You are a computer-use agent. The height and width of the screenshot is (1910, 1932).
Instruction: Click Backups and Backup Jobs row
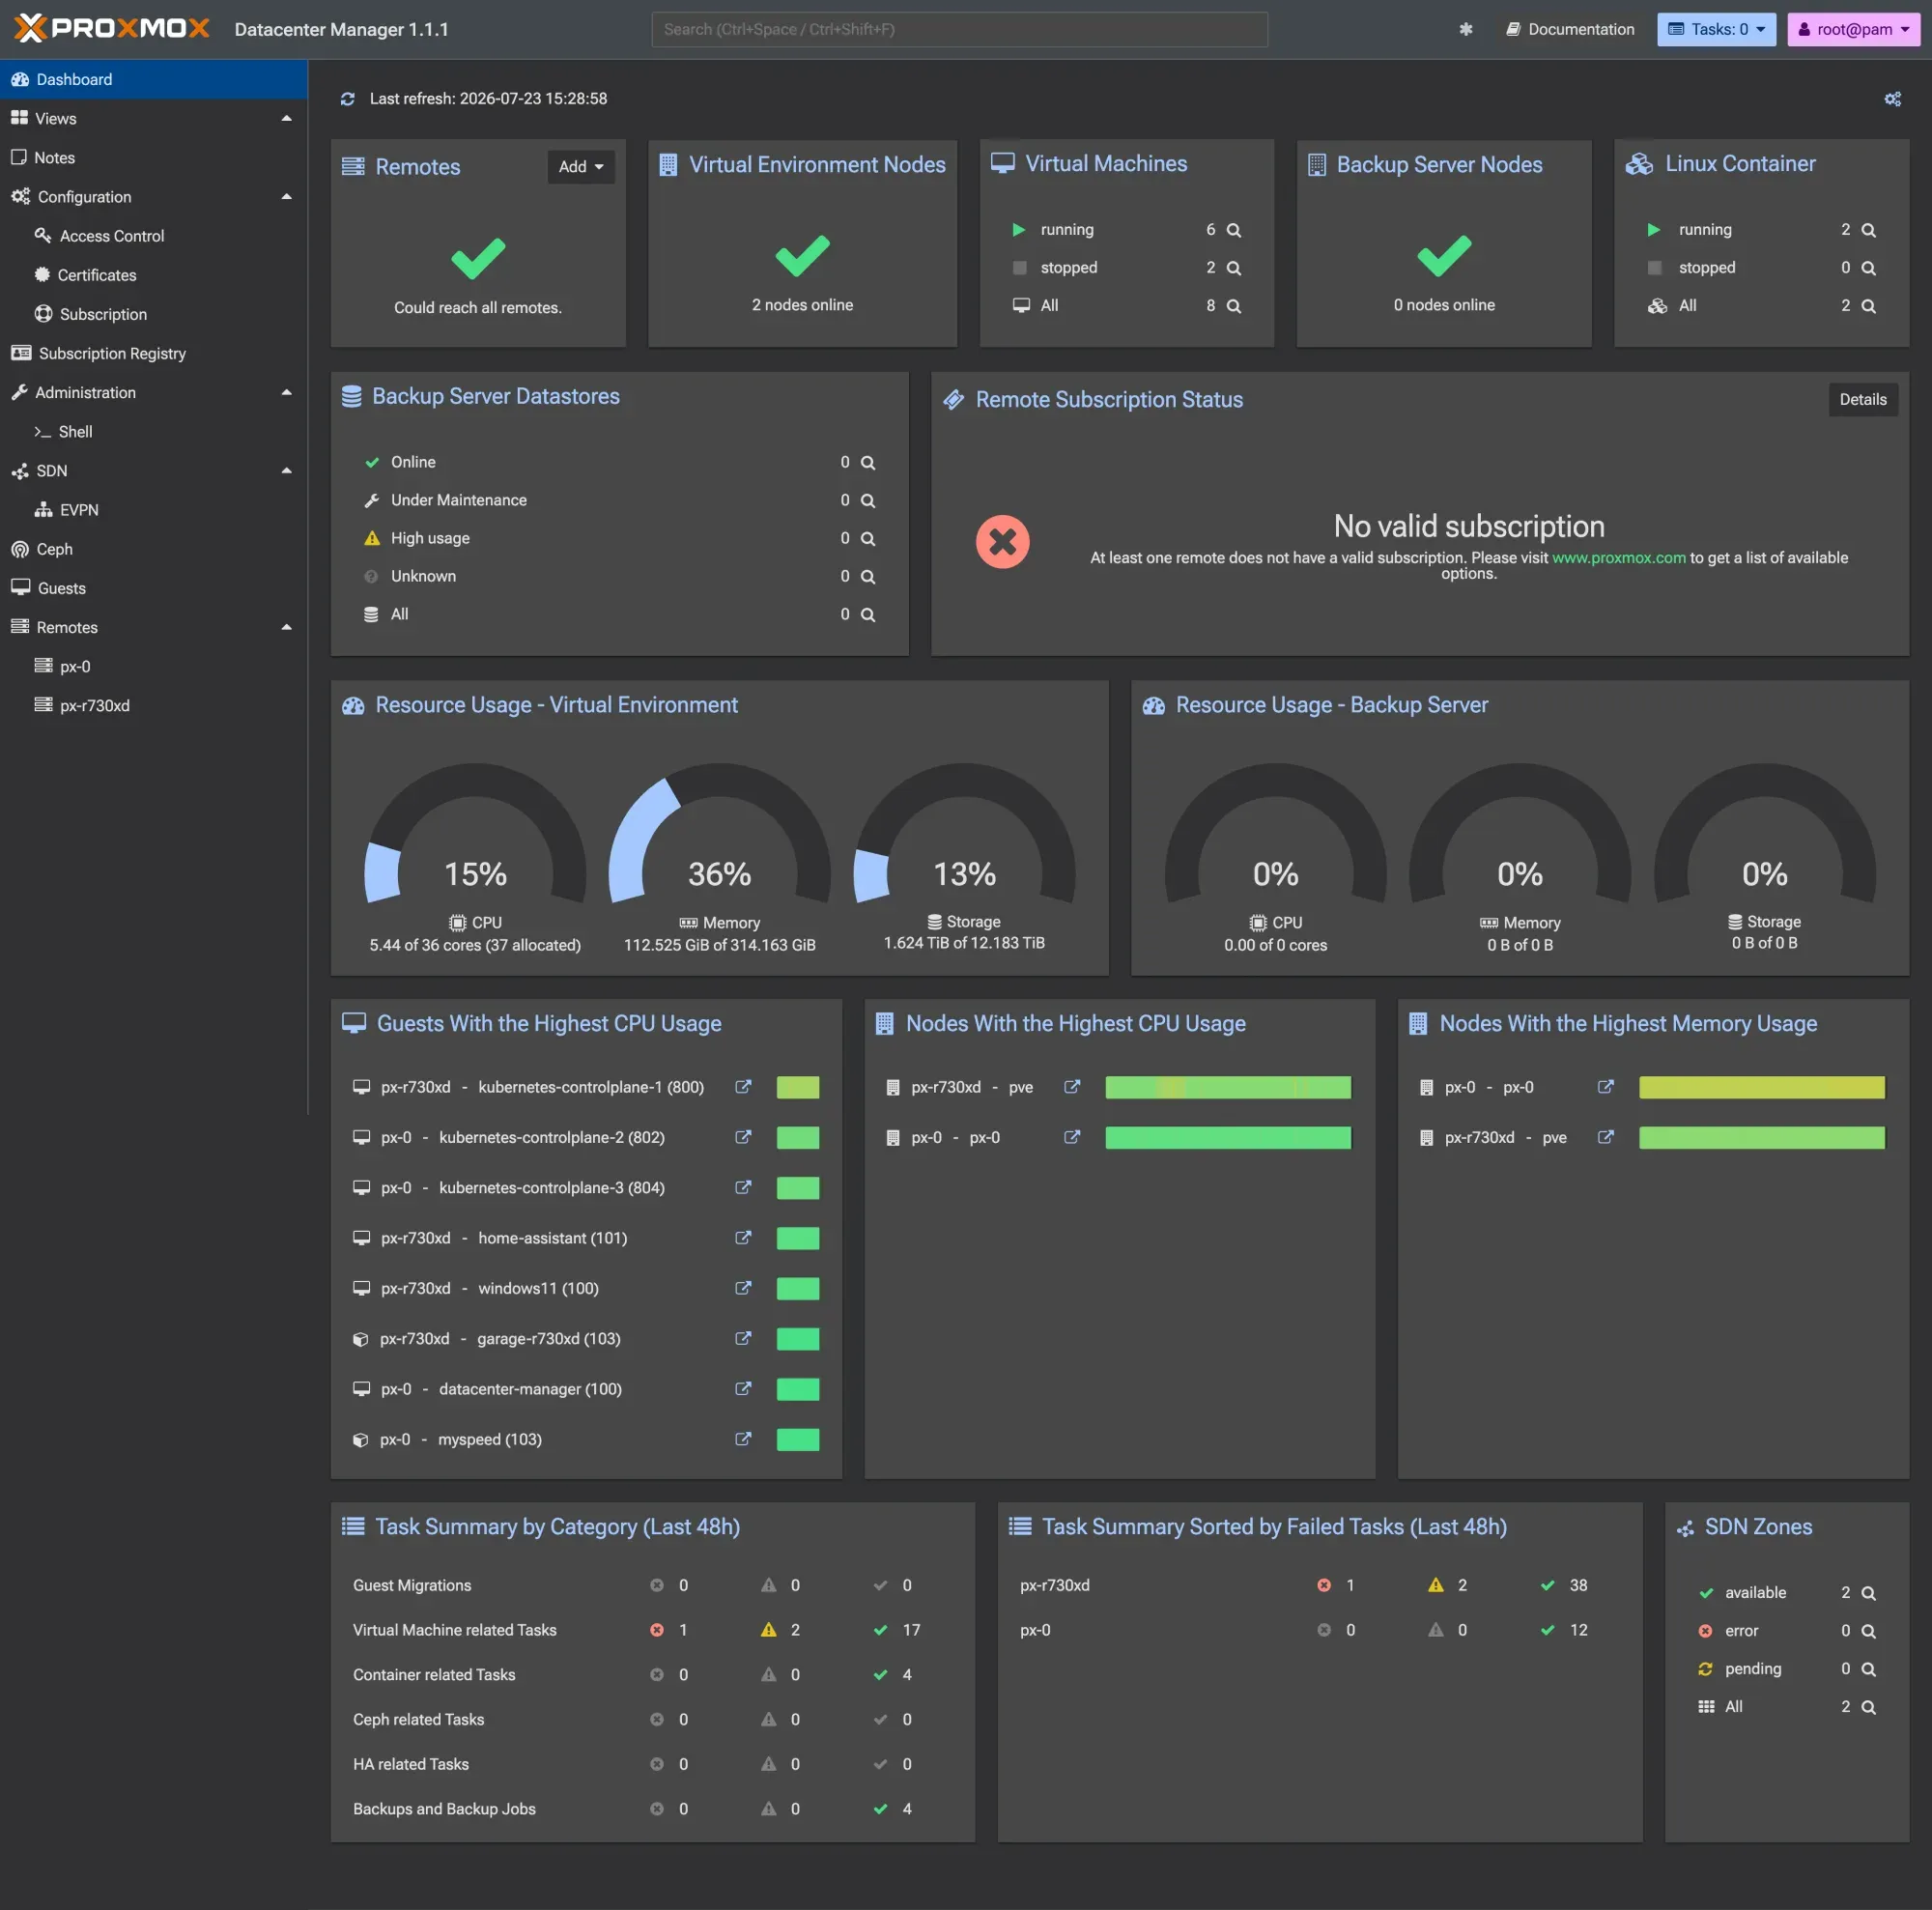[x=652, y=1809]
